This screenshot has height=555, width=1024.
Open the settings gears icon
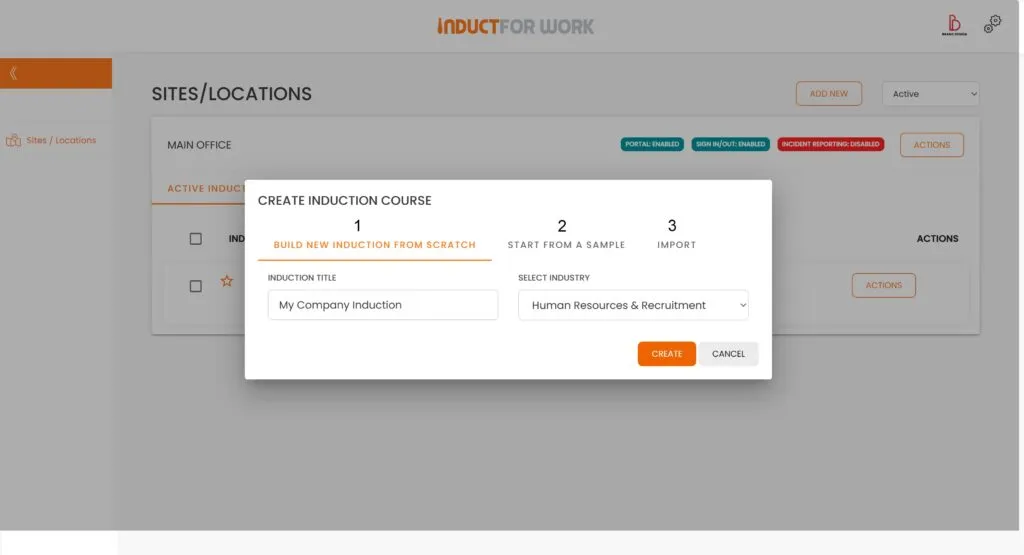coord(993,24)
